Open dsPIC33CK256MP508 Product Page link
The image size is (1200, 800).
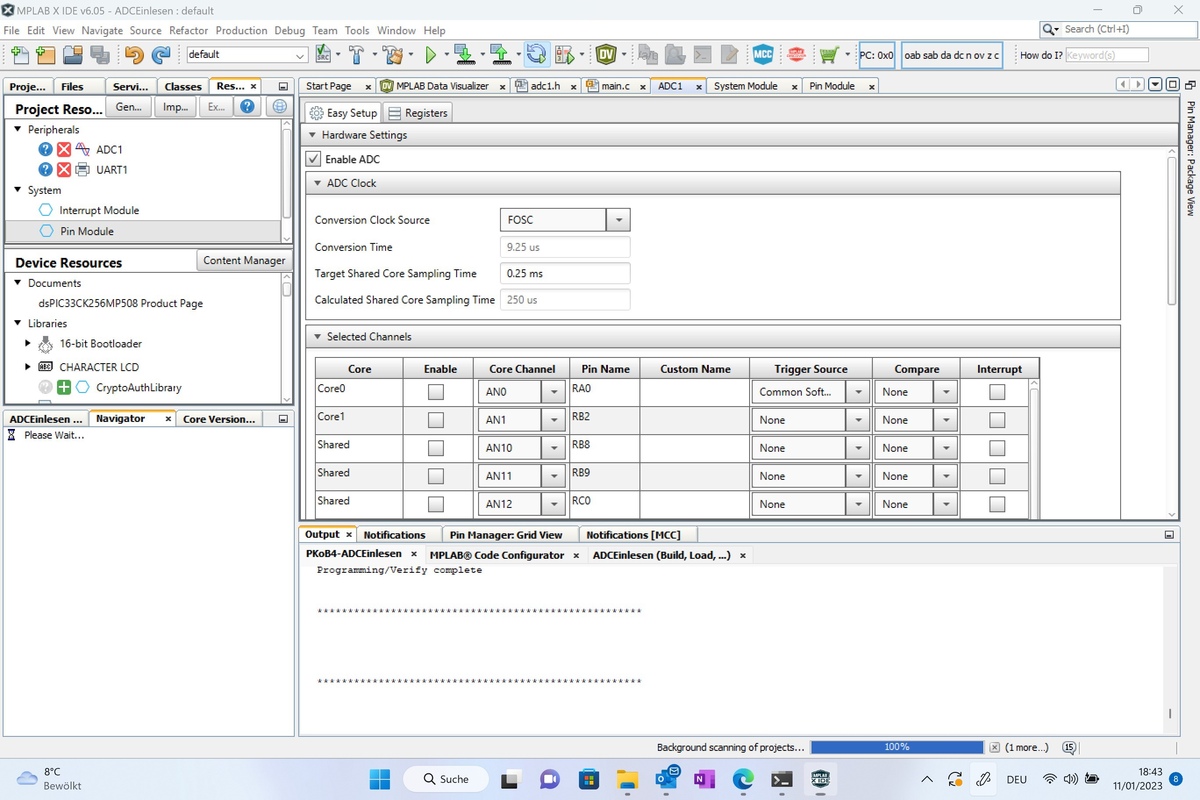pos(121,303)
